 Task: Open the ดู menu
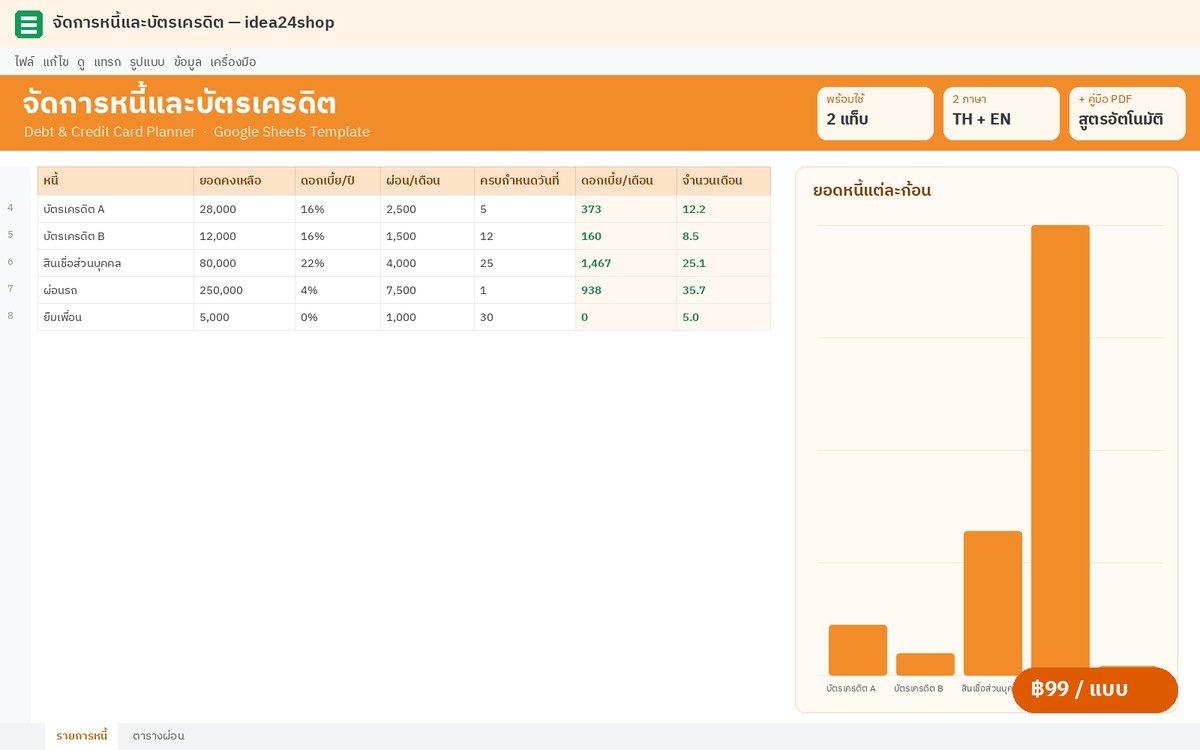81,62
